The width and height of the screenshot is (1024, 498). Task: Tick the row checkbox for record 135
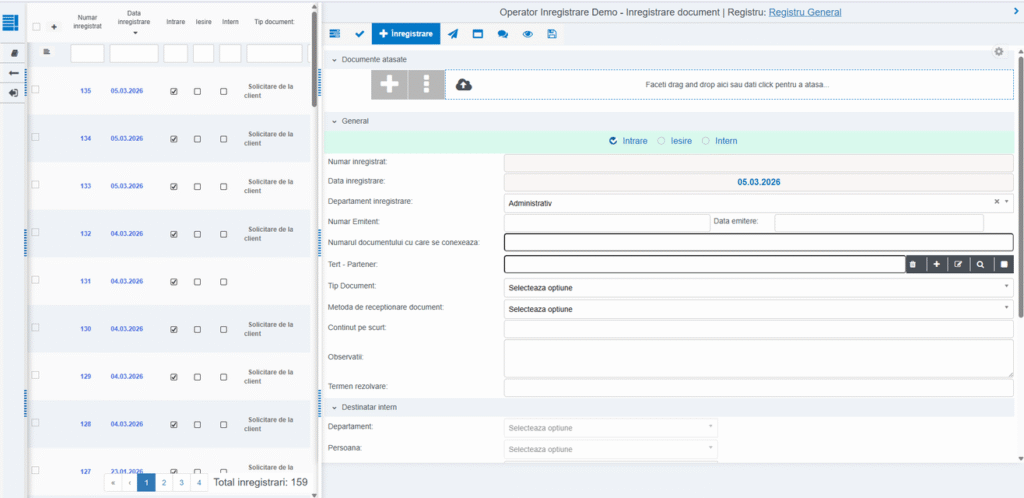point(36,90)
